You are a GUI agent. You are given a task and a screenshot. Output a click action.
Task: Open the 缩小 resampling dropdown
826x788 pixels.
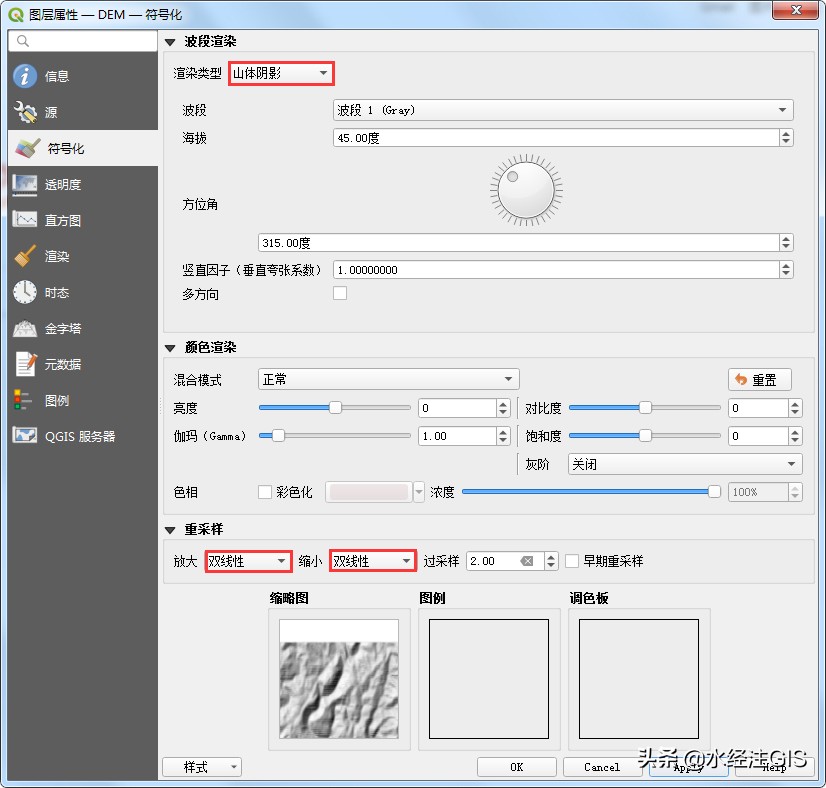click(x=372, y=561)
